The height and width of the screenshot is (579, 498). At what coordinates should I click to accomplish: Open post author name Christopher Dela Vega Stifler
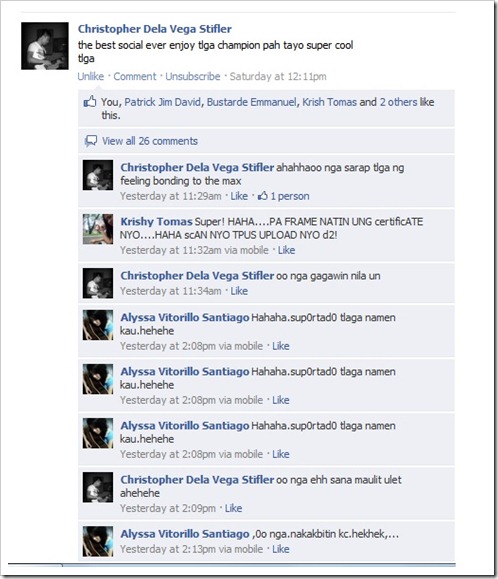tap(155, 29)
